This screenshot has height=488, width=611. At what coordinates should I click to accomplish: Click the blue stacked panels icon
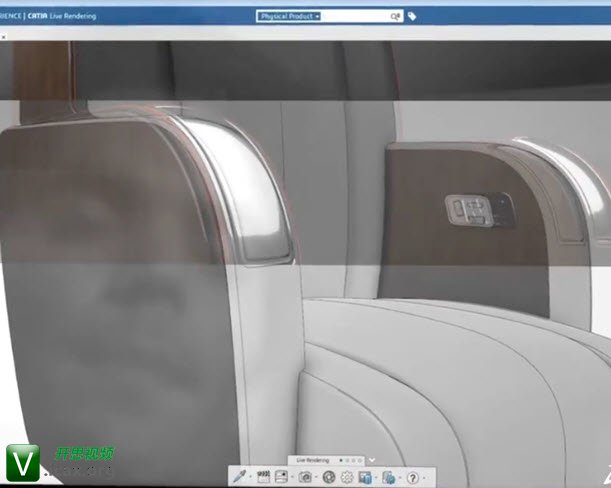365,477
